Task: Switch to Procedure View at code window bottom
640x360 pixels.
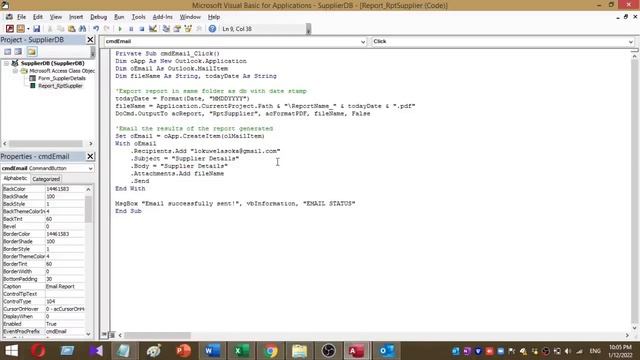Action: coord(104,335)
